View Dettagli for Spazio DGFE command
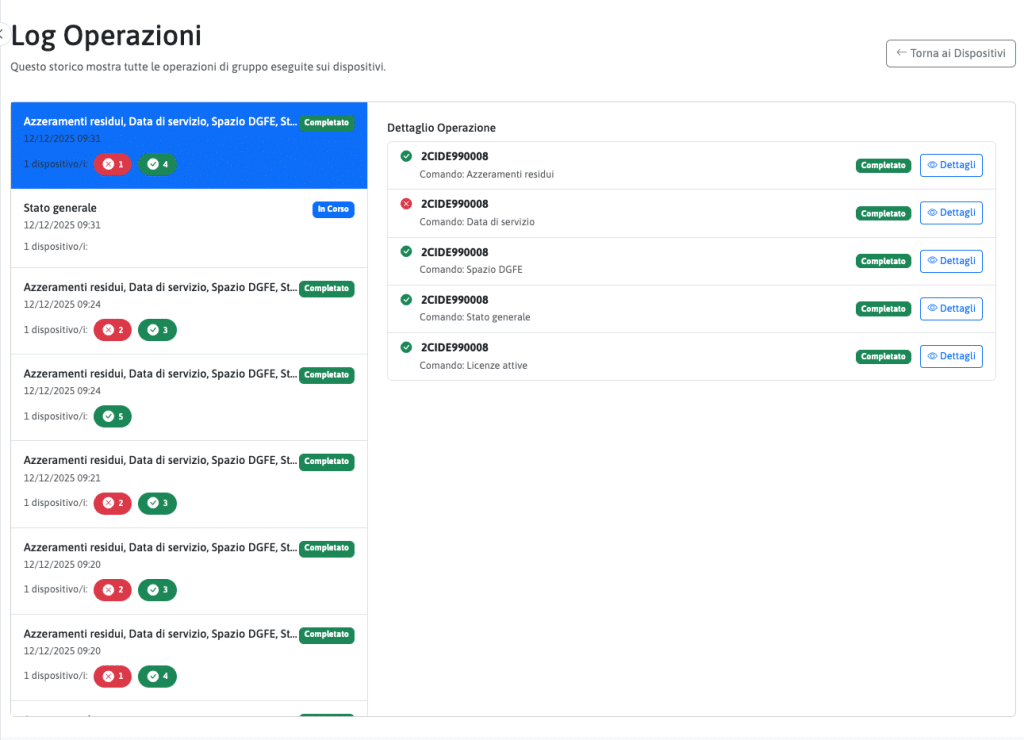 950,261
